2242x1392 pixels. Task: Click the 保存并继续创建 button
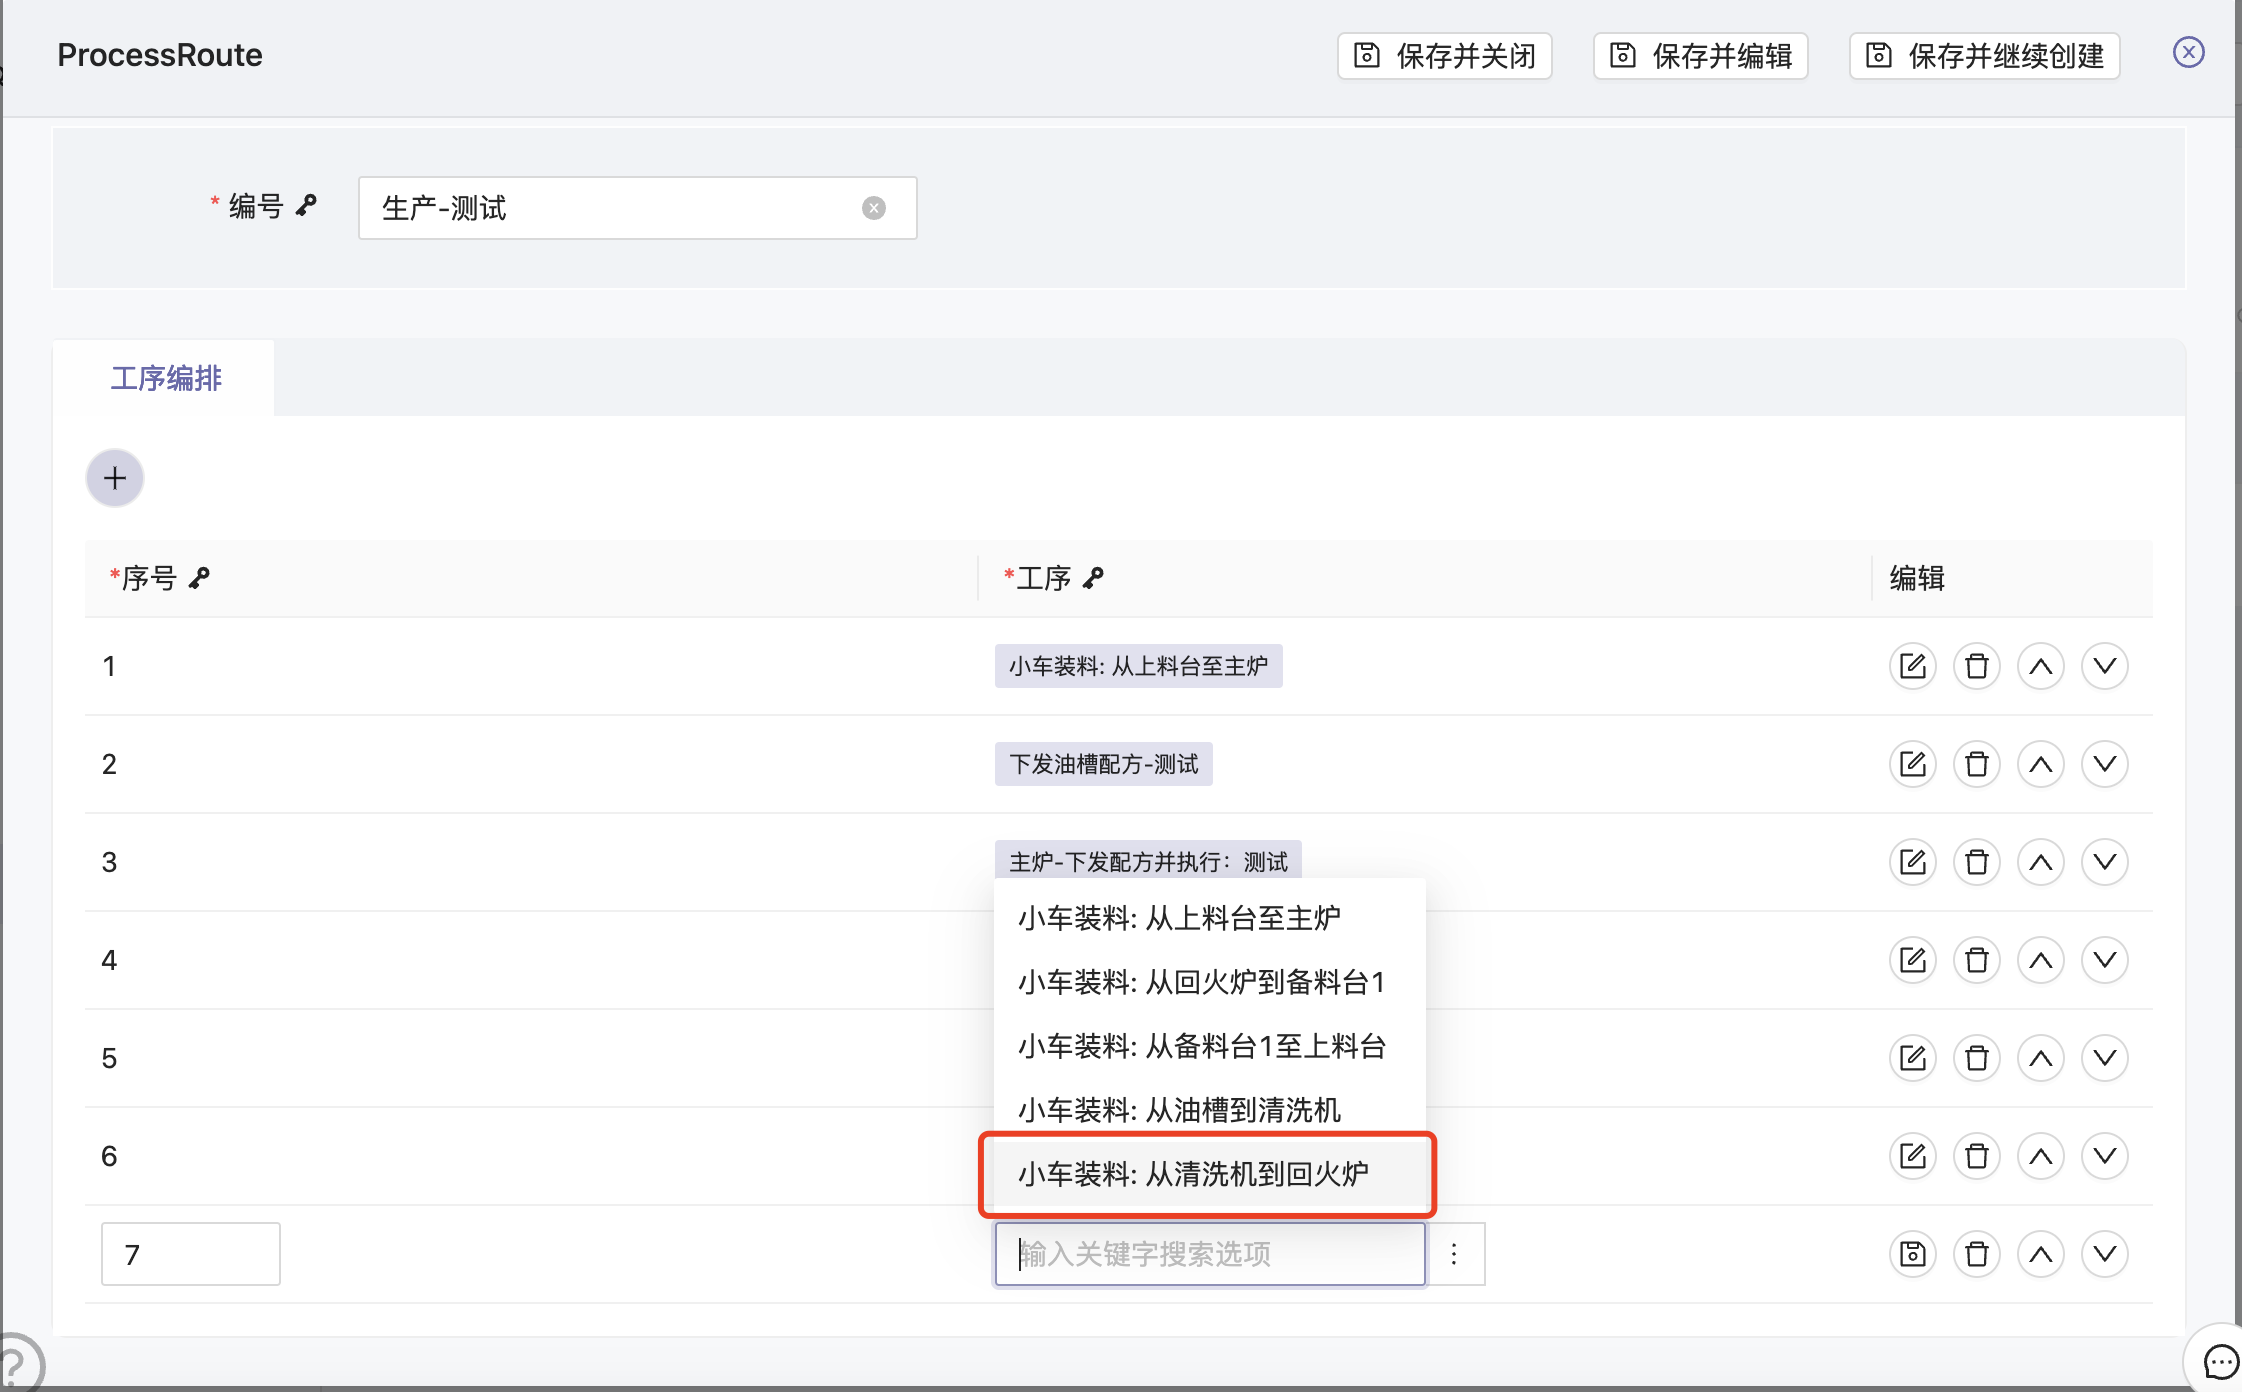tap(1984, 56)
